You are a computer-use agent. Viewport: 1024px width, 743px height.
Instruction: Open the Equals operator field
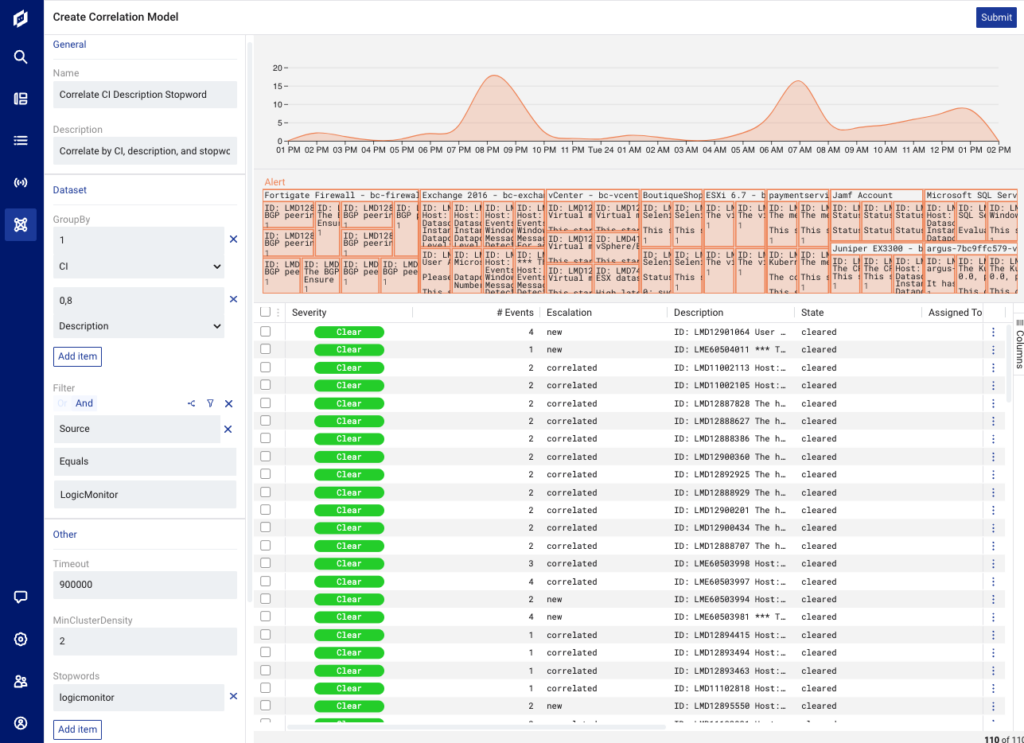pos(145,462)
